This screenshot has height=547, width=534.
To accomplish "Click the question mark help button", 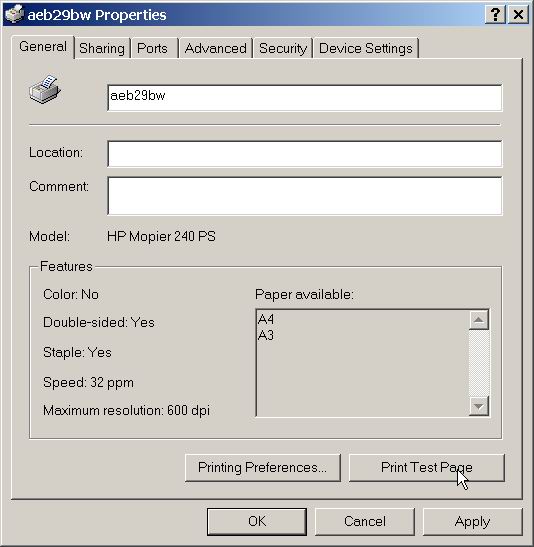I will 495,15.
